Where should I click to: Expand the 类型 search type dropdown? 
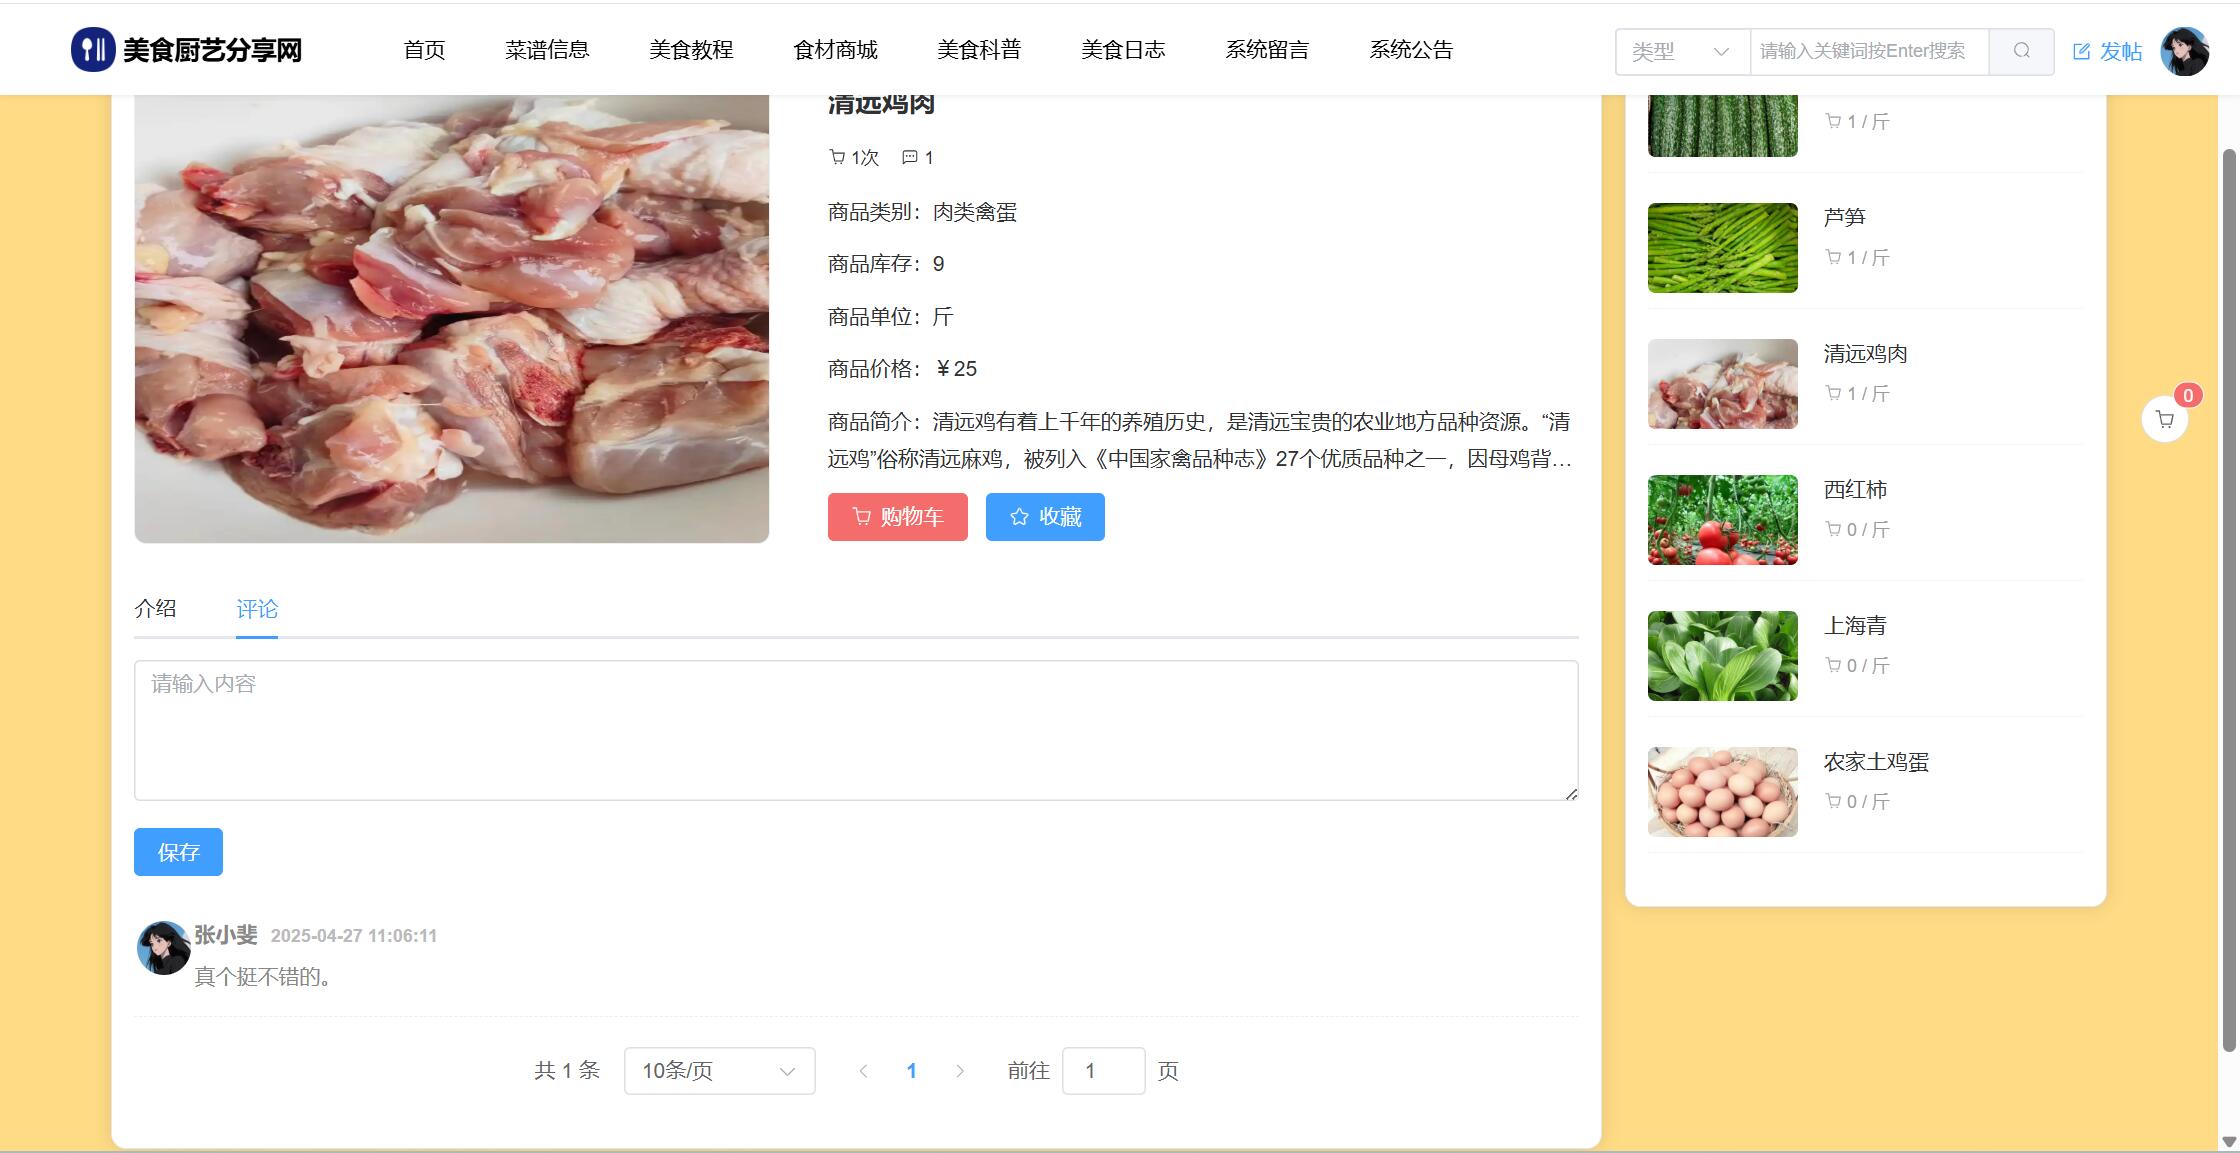click(1682, 51)
